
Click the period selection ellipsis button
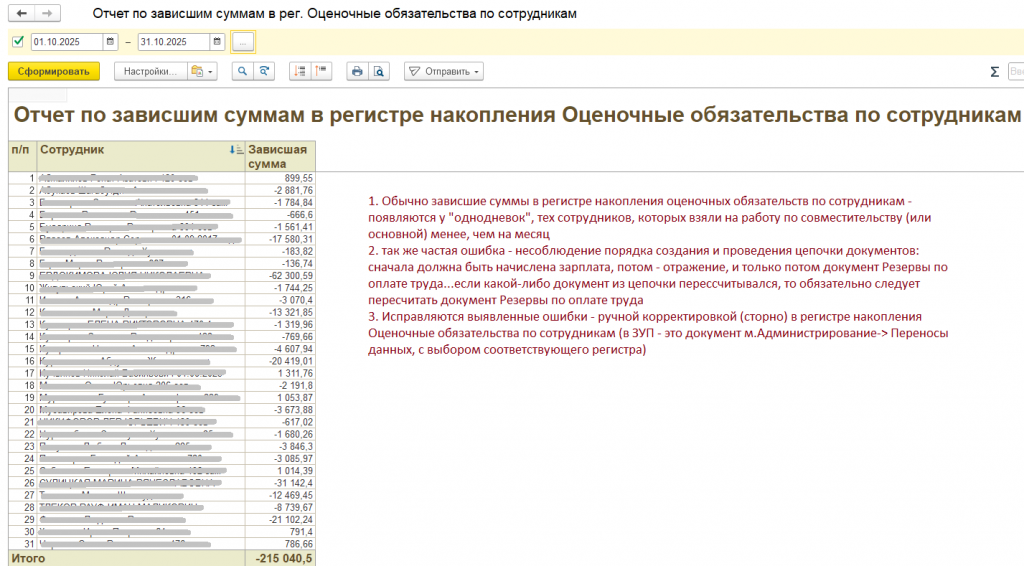[243, 42]
